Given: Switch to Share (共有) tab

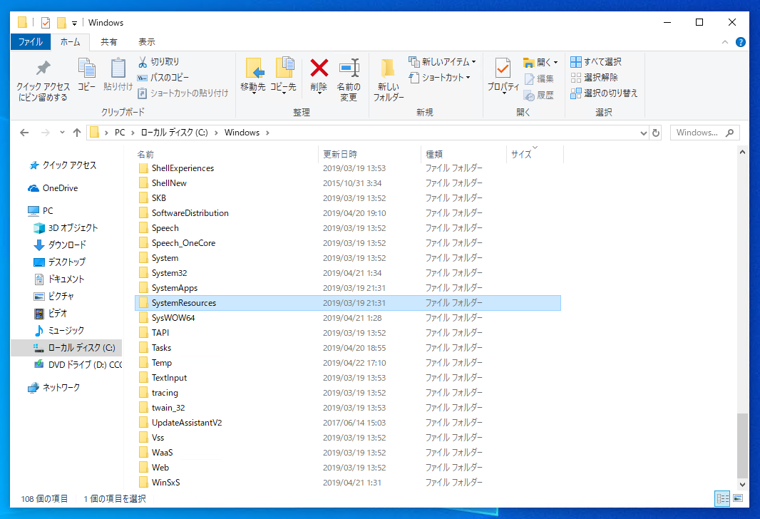Looking at the screenshot, I should [109, 42].
